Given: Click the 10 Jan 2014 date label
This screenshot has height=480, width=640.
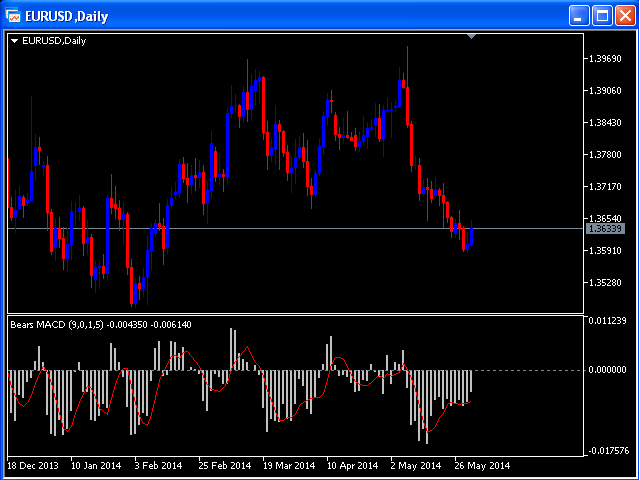Looking at the screenshot, I should coord(96,465).
